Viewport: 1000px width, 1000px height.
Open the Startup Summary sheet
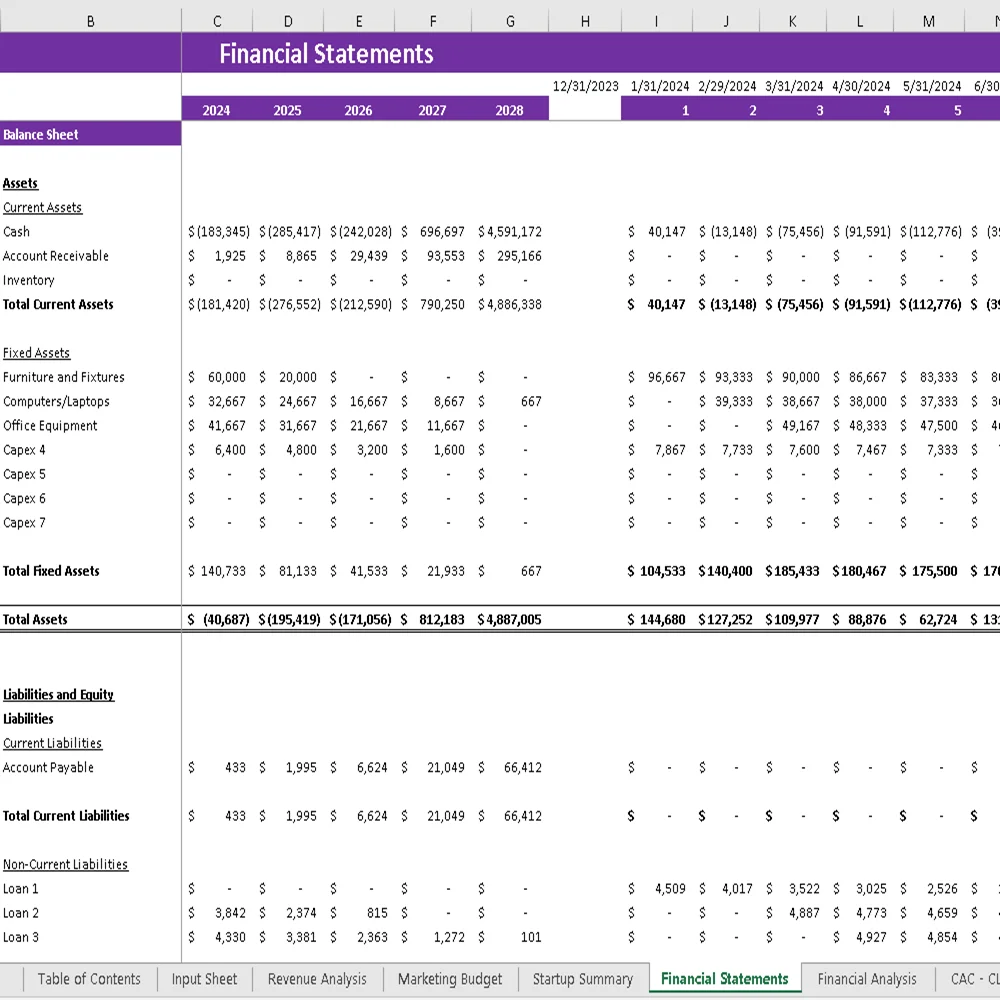coord(583,980)
